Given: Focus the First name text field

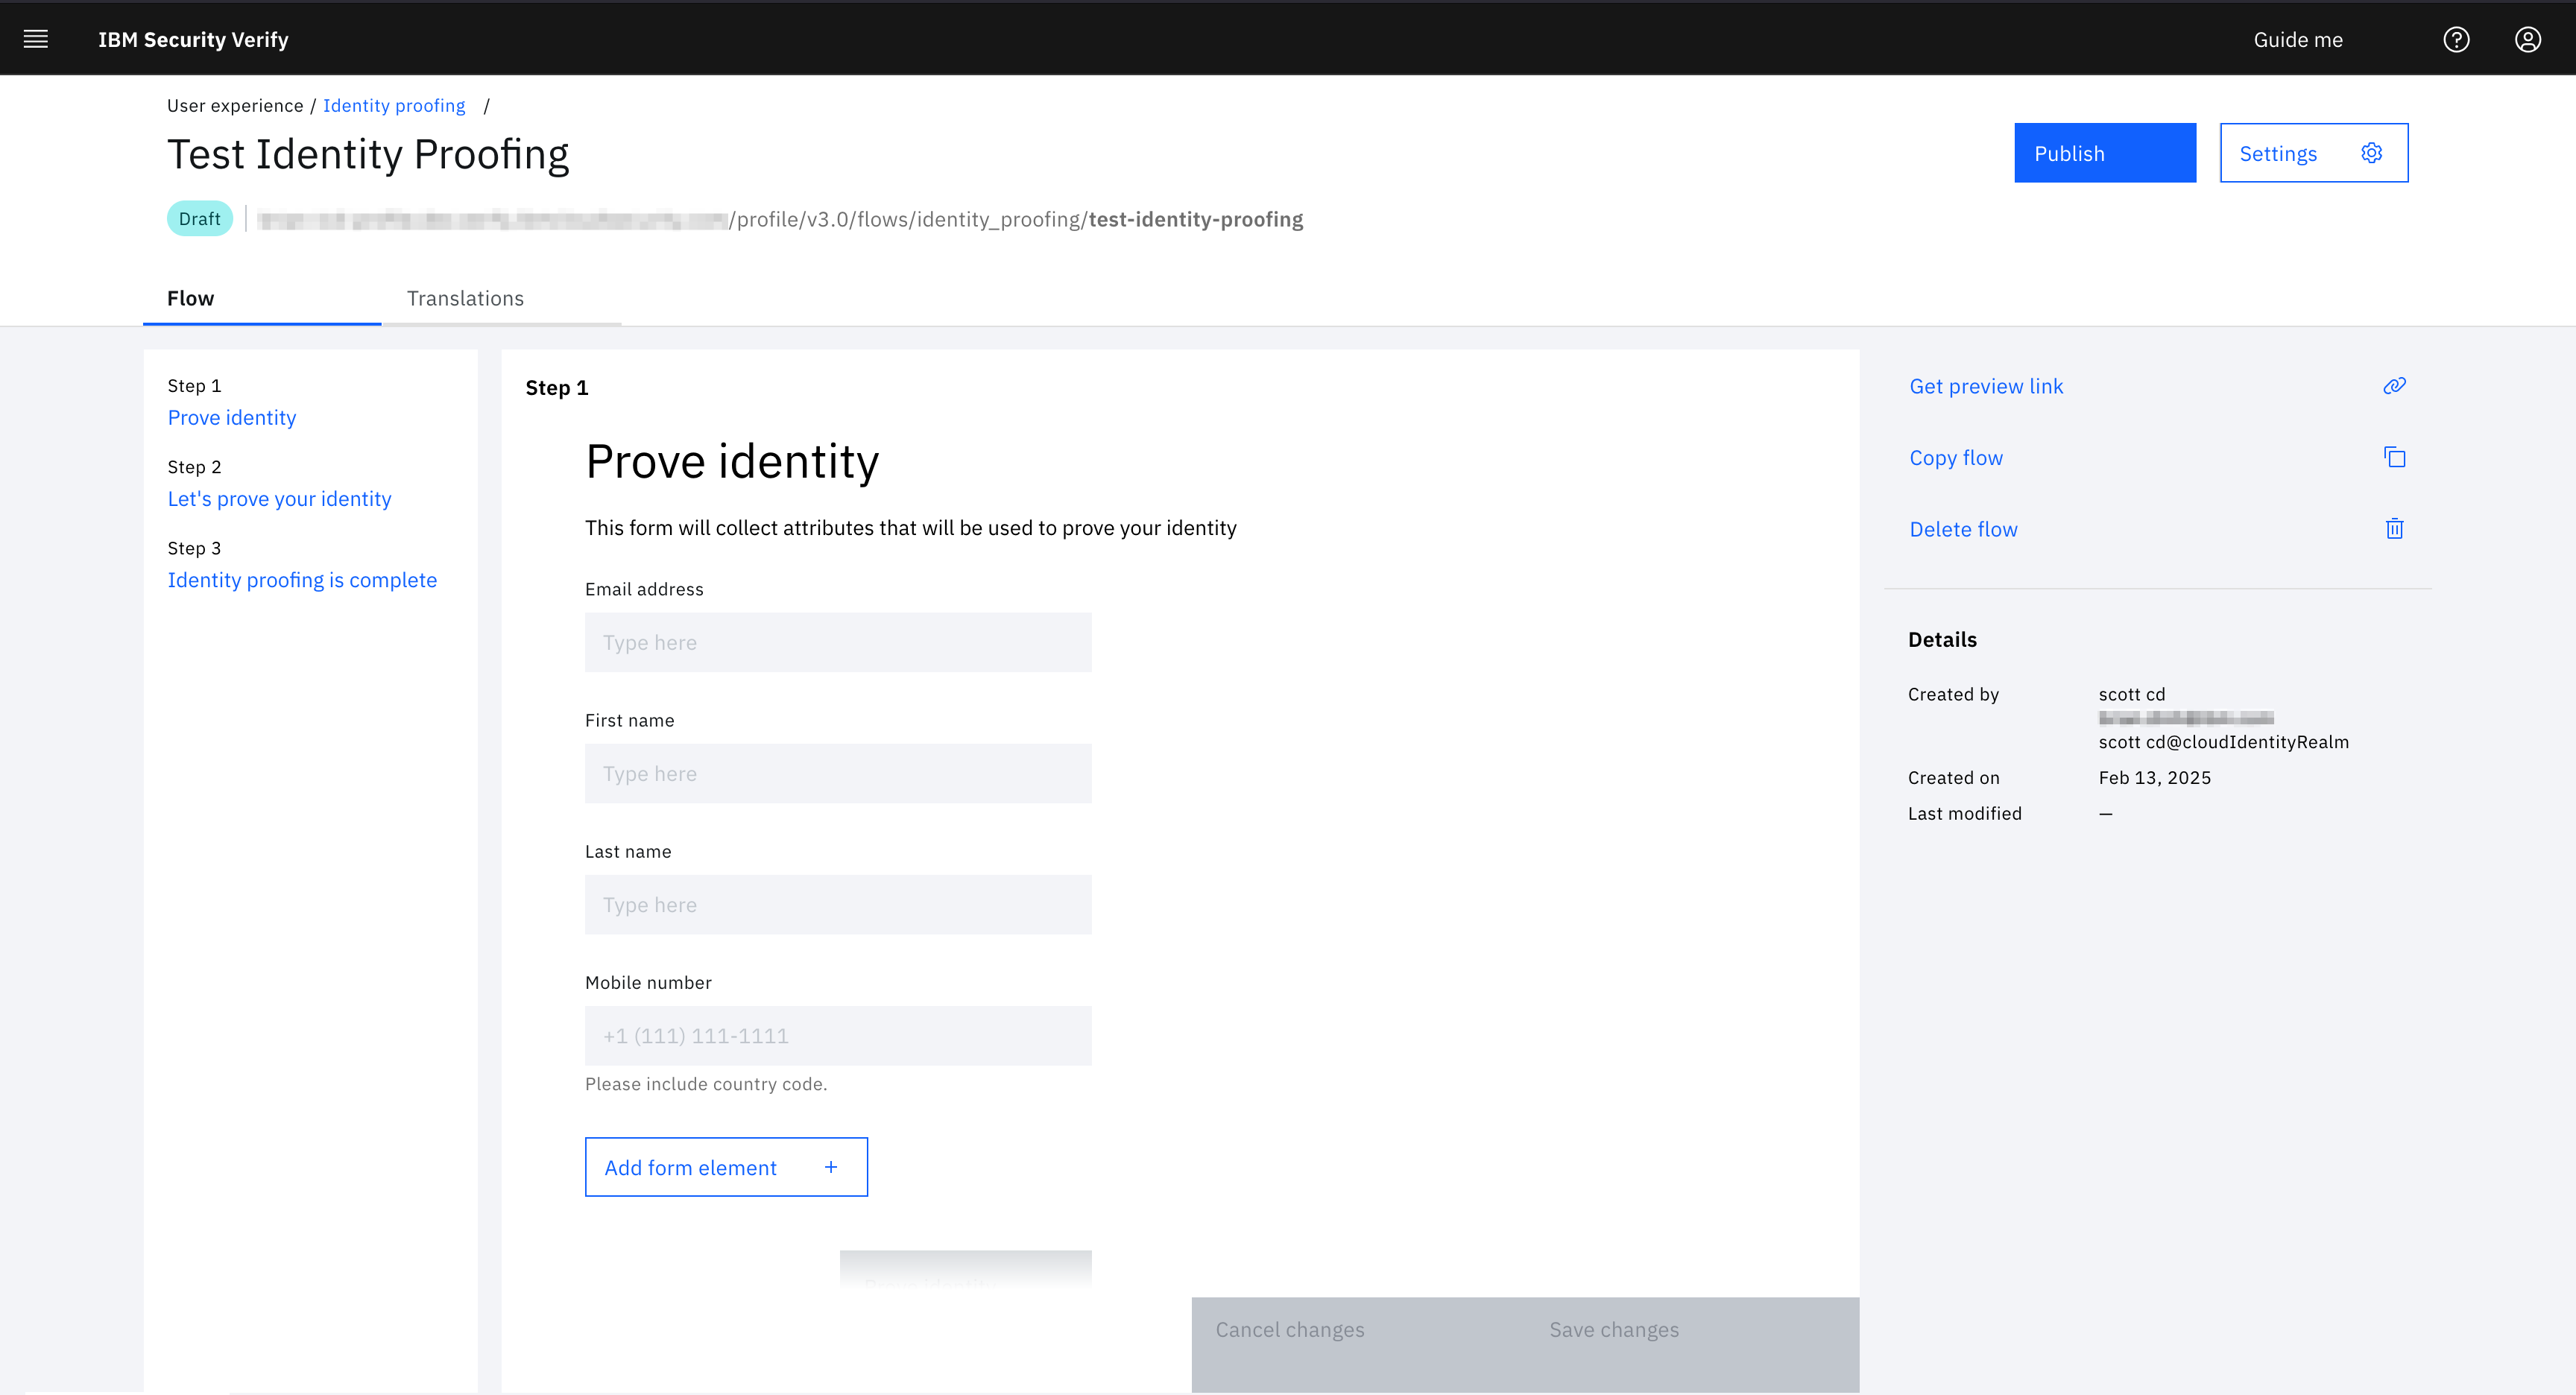Looking at the screenshot, I should [x=837, y=773].
